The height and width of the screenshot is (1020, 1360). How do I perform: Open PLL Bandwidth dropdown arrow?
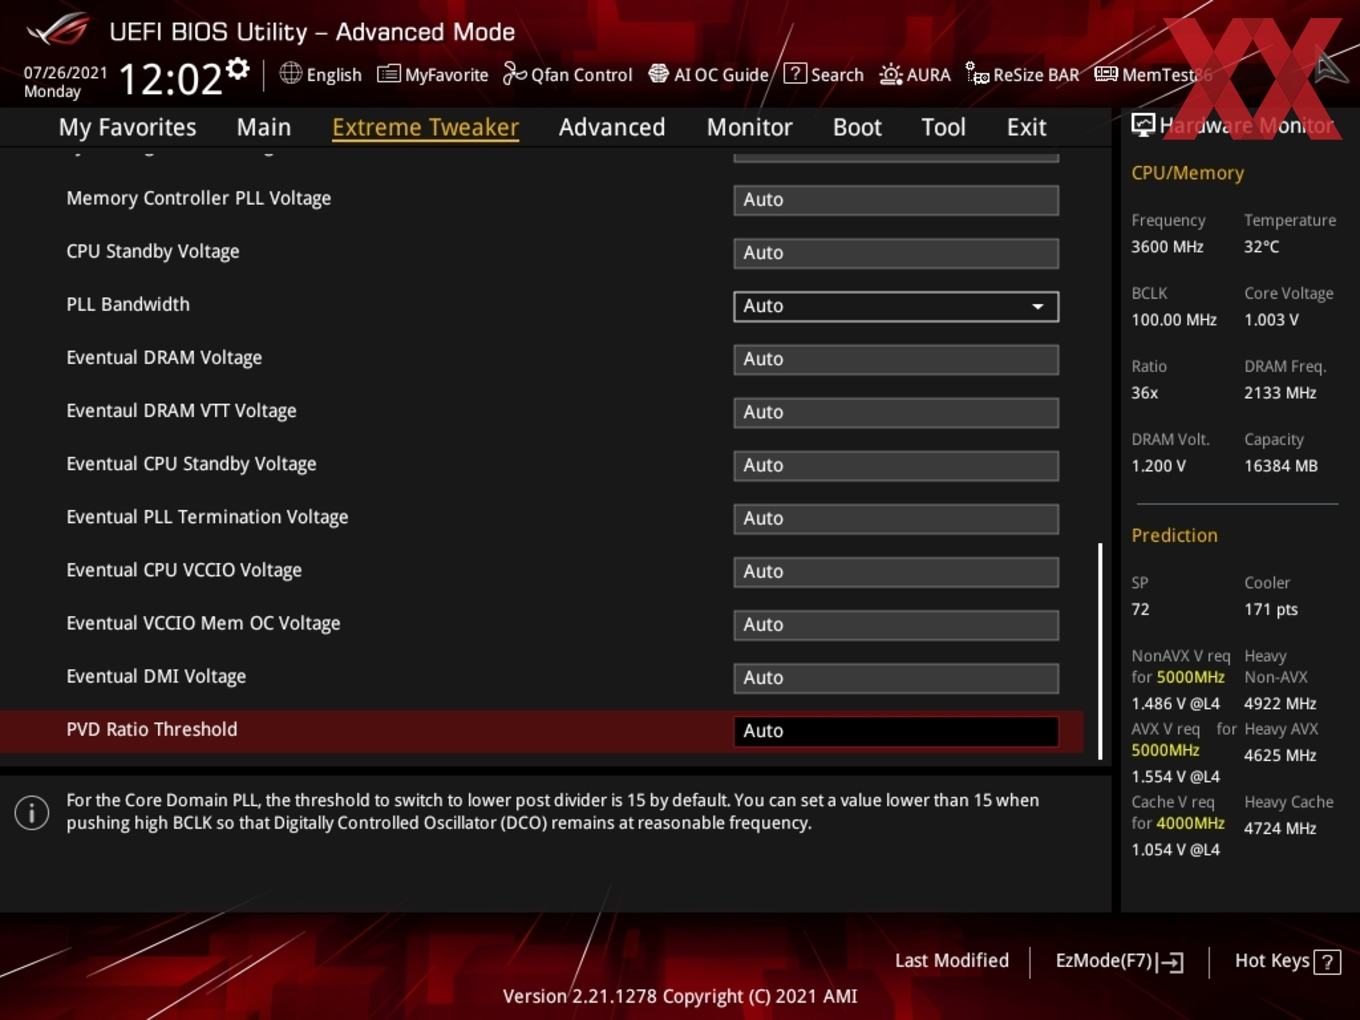[x=1038, y=306]
